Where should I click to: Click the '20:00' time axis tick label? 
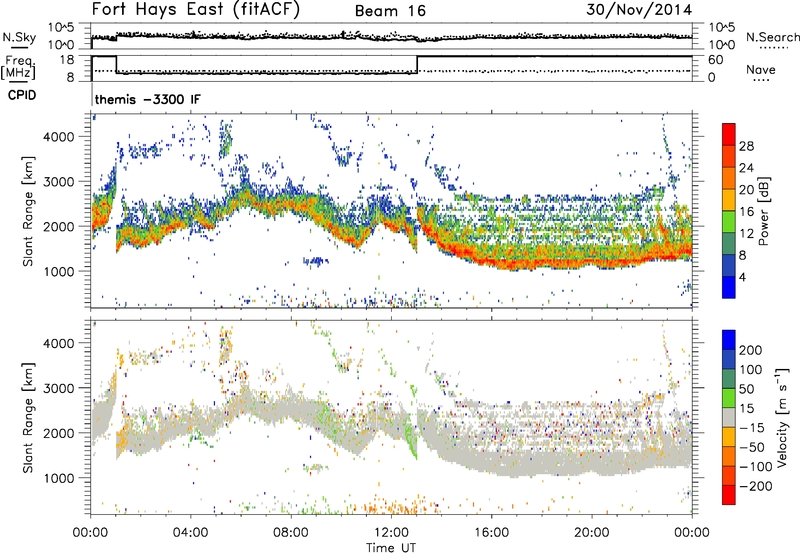[x=592, y=533]
